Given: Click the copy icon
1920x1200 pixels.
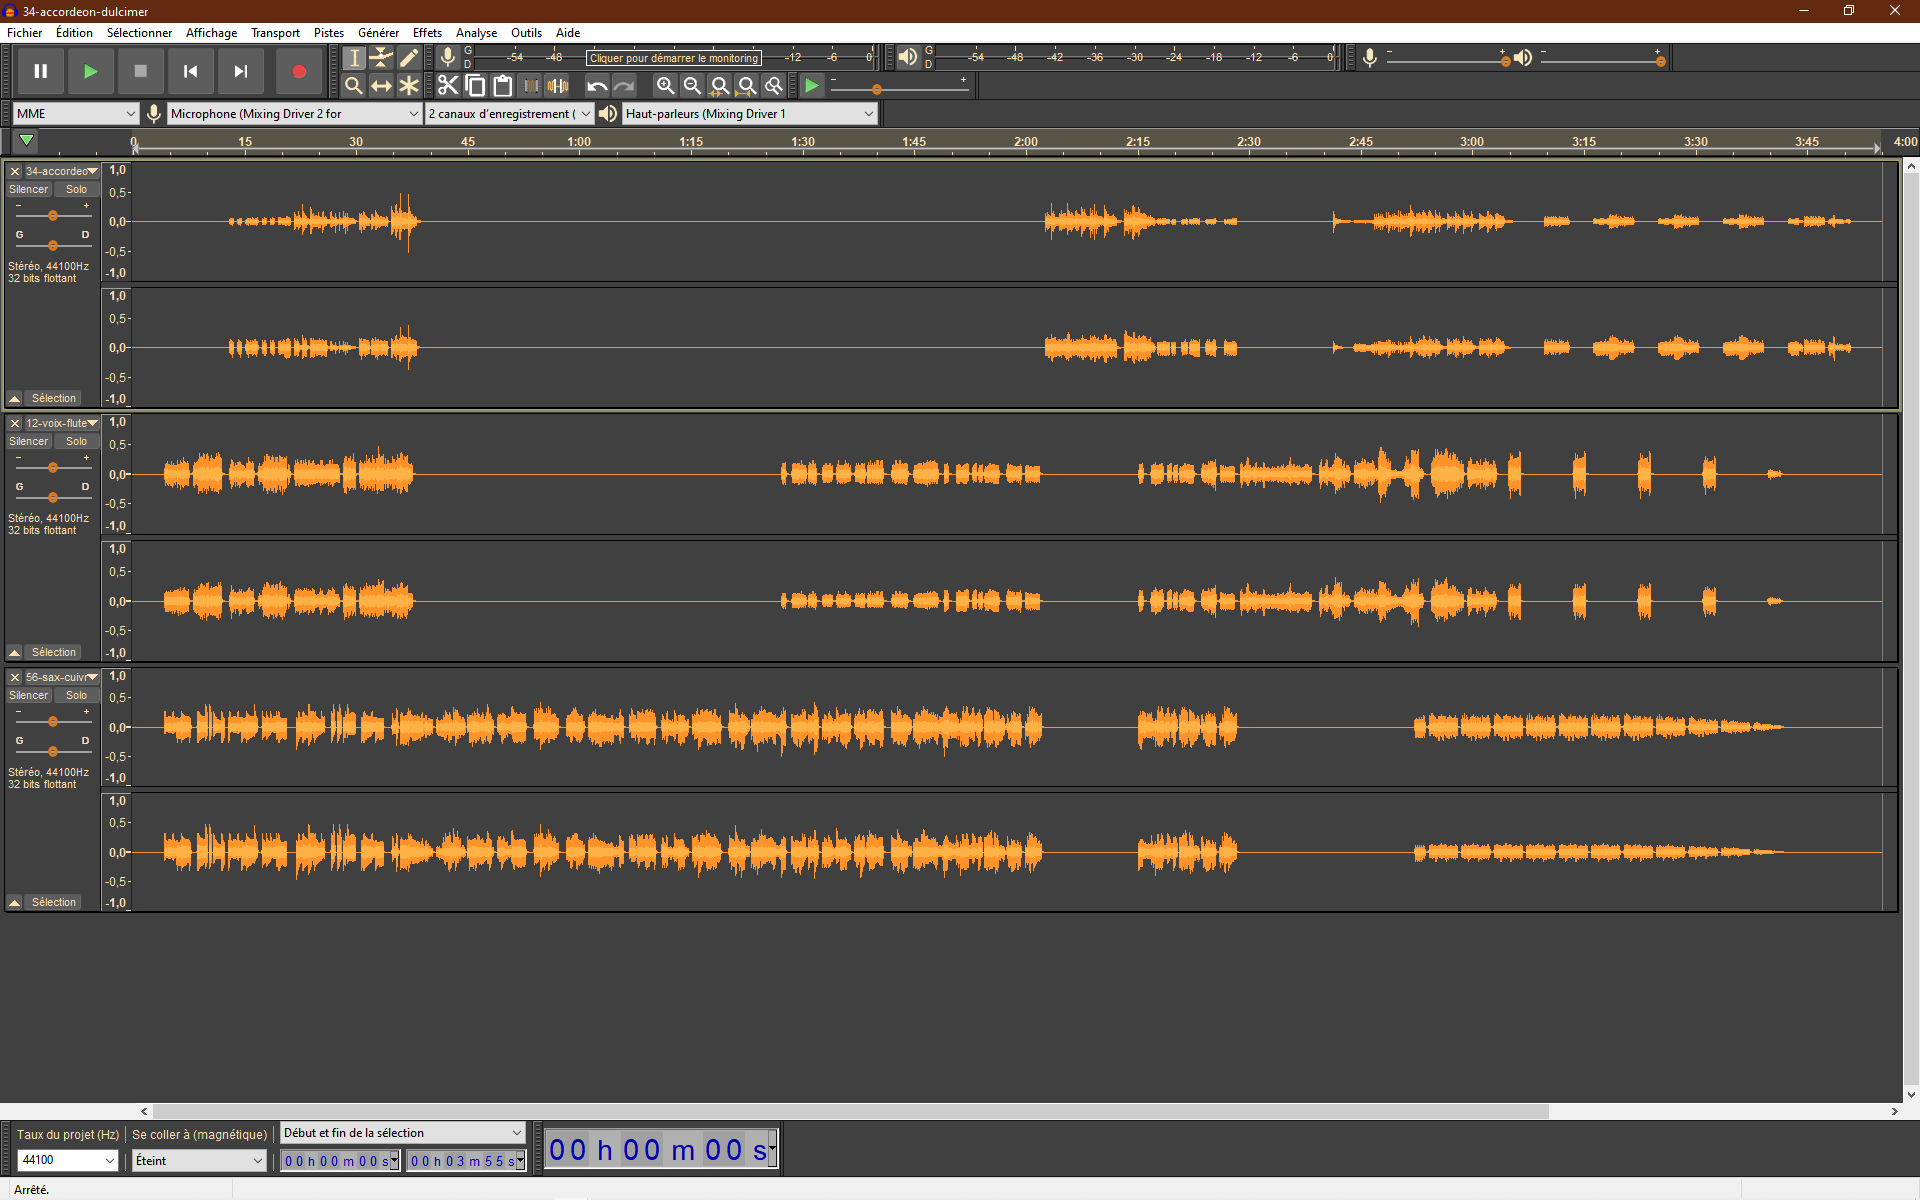Looking at the screenshot, I should click(475, 86).
